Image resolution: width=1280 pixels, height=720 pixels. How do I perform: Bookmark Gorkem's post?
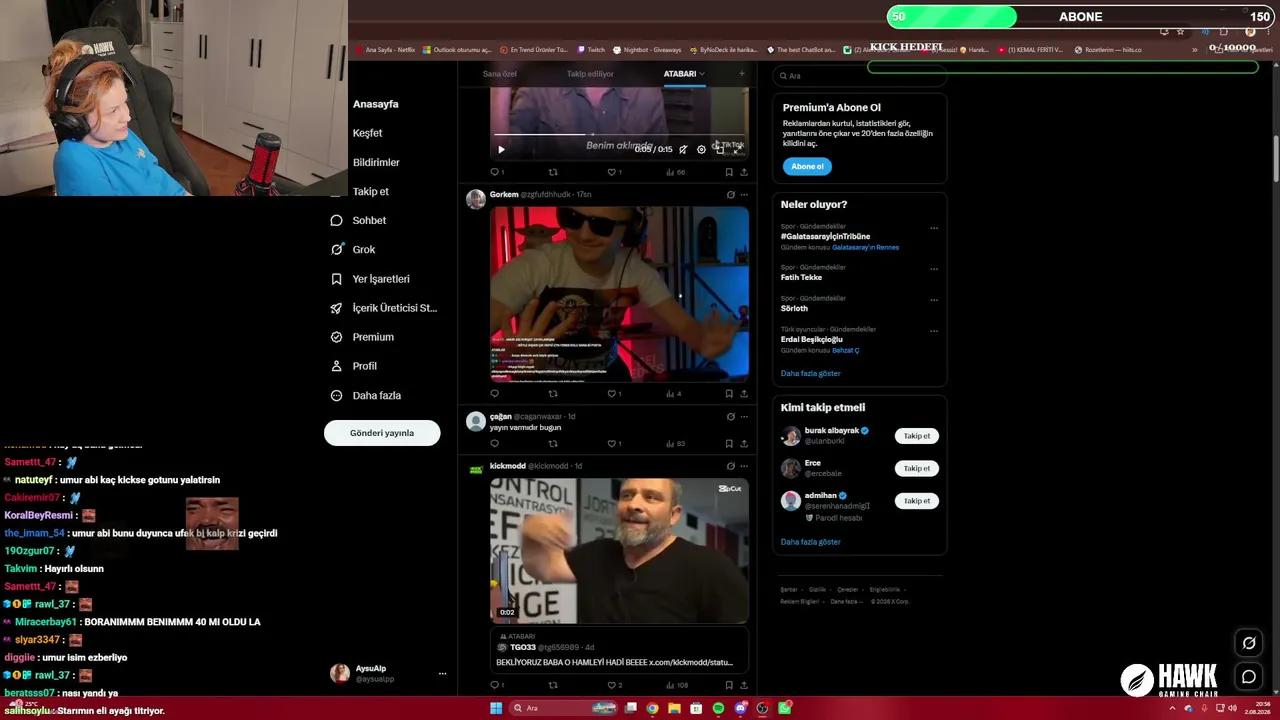coord(729,394)
